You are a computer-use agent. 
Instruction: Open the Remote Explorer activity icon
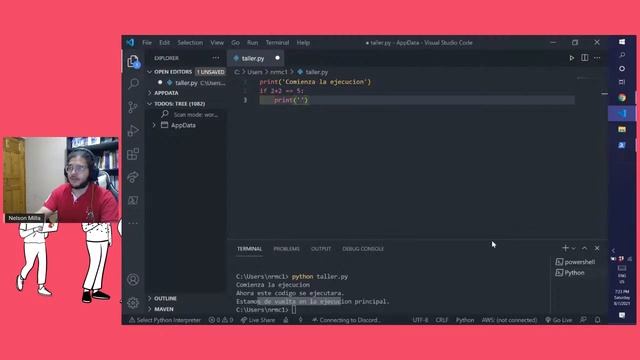tap(133, 200)
